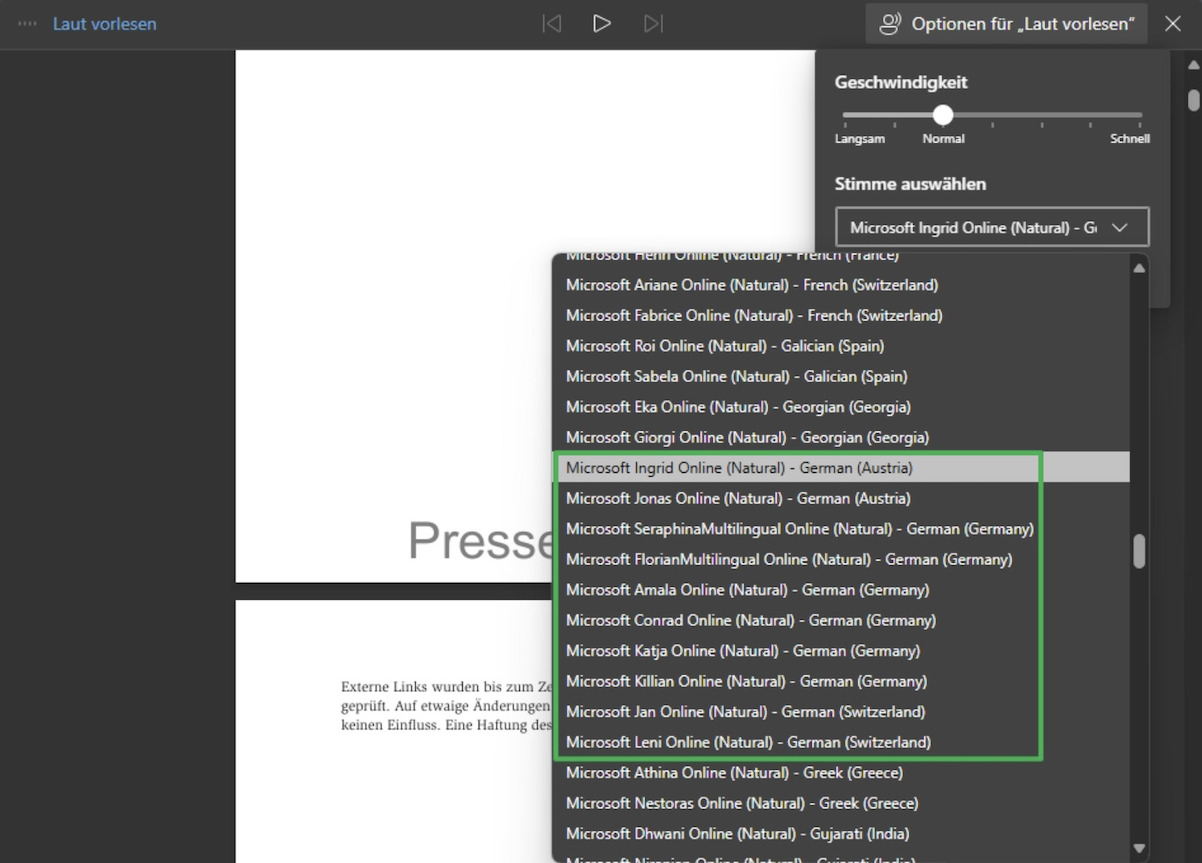The height and width of the screenshot is (863, 1202).
Task: Click the Normal speed label
Action: tap(943, 139)
